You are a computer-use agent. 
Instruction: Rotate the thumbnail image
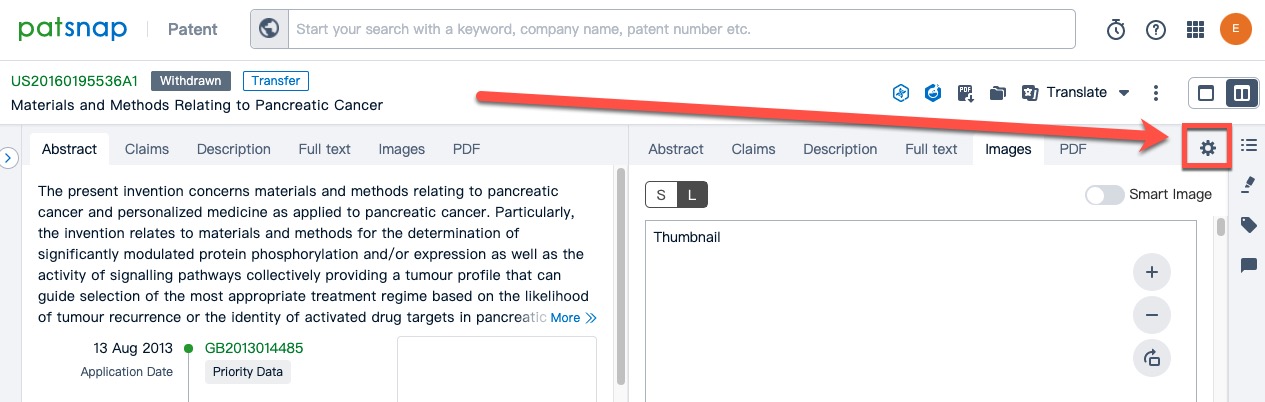click(x=1151, y=358)
